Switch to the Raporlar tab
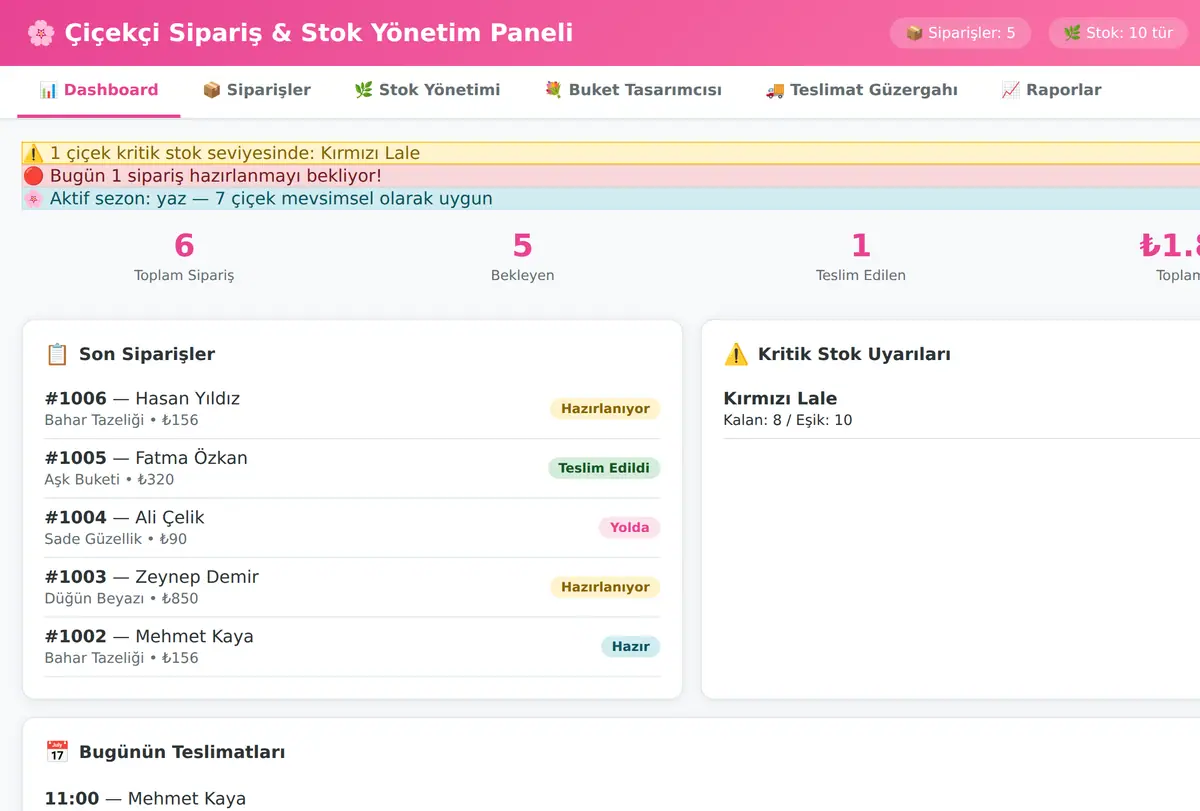Image resolution: width=1200 pixels, height=811 pixels. (1051, 90)
